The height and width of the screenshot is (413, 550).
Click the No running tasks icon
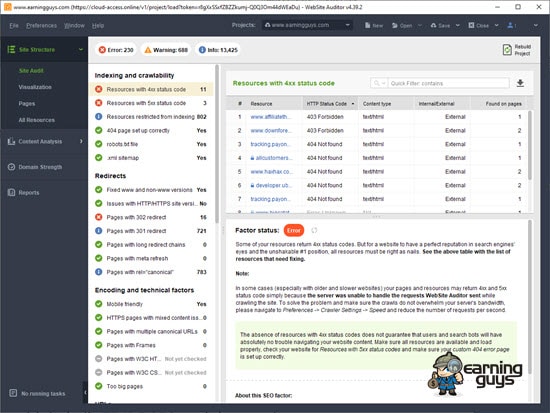(13, 393)
